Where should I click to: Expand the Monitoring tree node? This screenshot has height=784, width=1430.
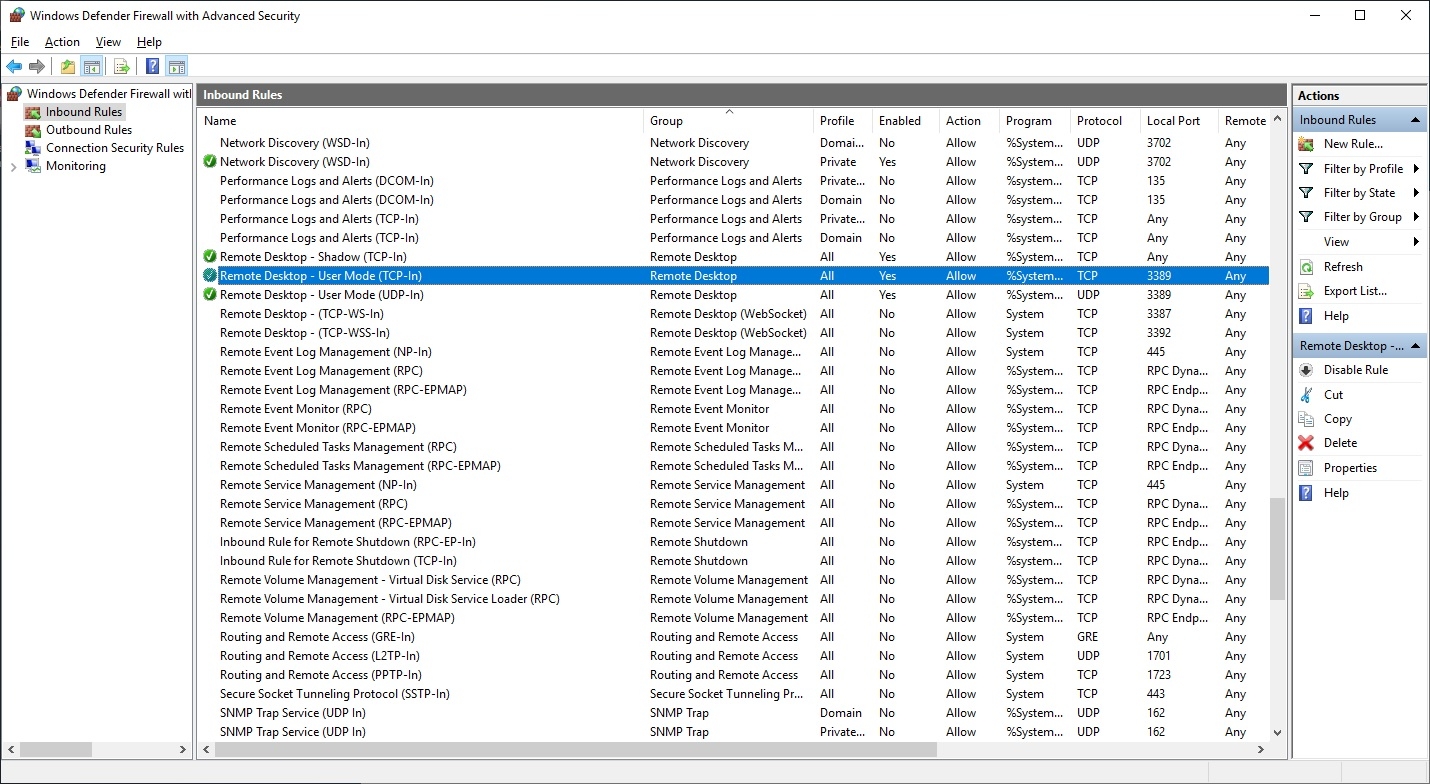coord(13,167)
